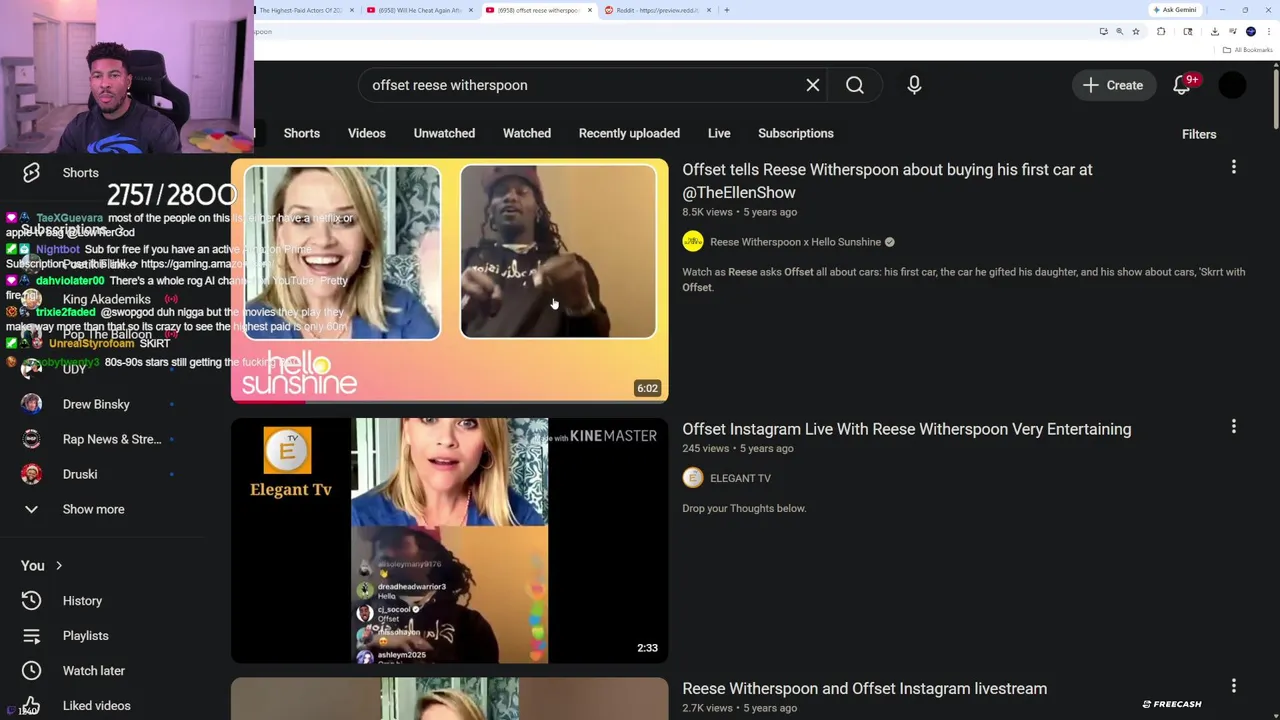
Task: Open Chrome extensions puzzle icon
Action: tap(1161, 31)
